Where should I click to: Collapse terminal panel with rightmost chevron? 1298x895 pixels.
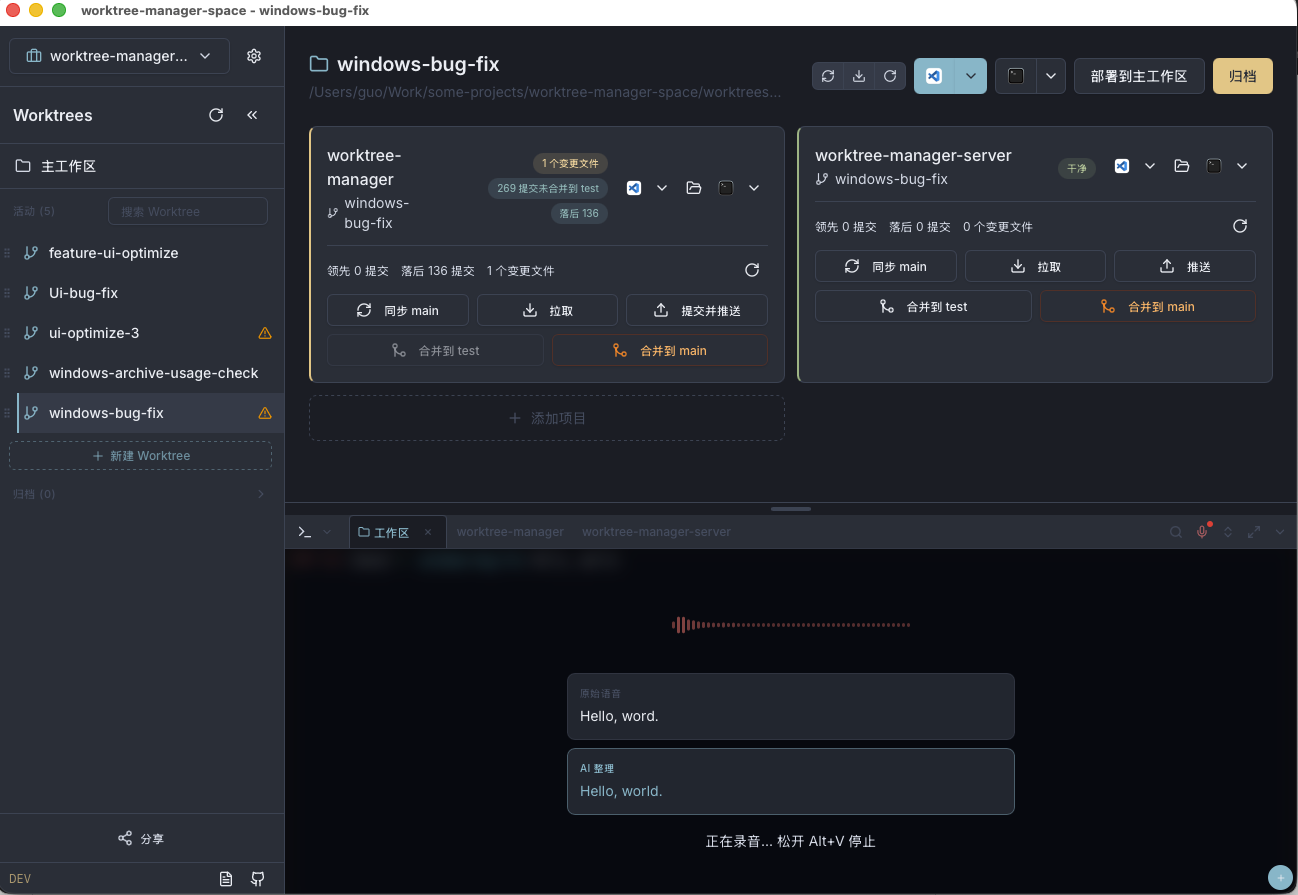1280,532
